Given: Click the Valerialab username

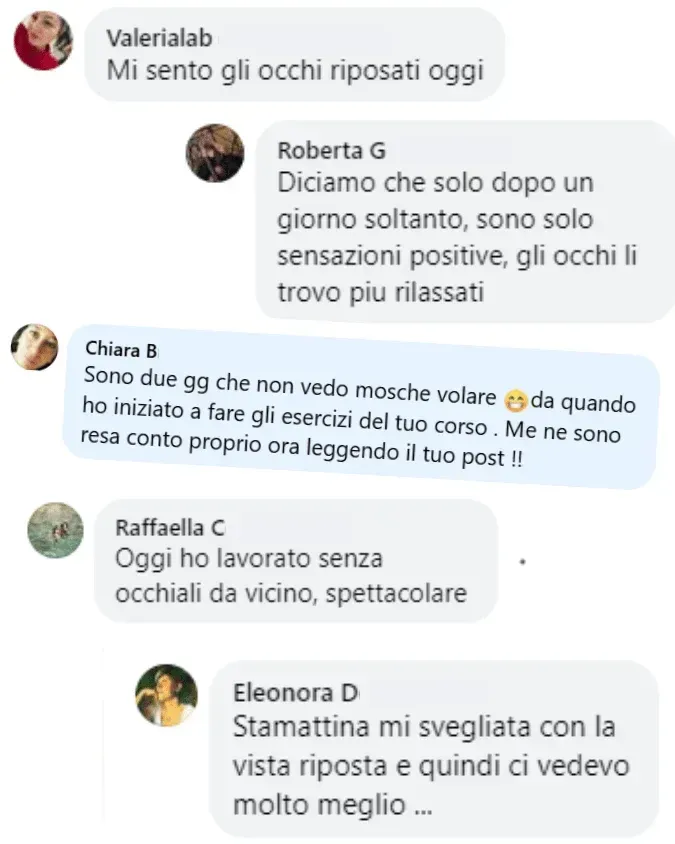Looking at the screenshot, I should (159, 38).
